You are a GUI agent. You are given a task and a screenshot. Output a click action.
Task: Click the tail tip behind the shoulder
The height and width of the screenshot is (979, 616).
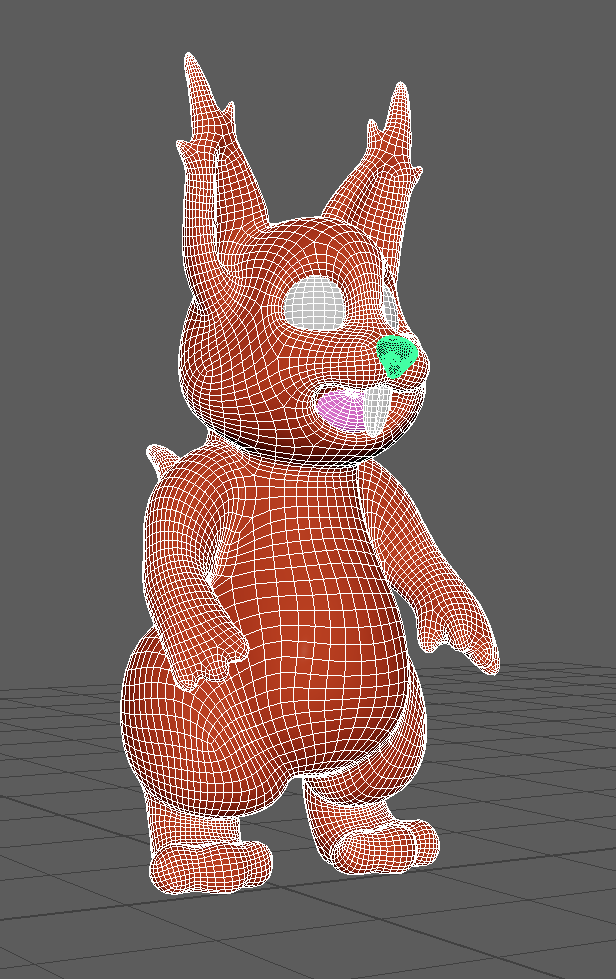point(161,461)
